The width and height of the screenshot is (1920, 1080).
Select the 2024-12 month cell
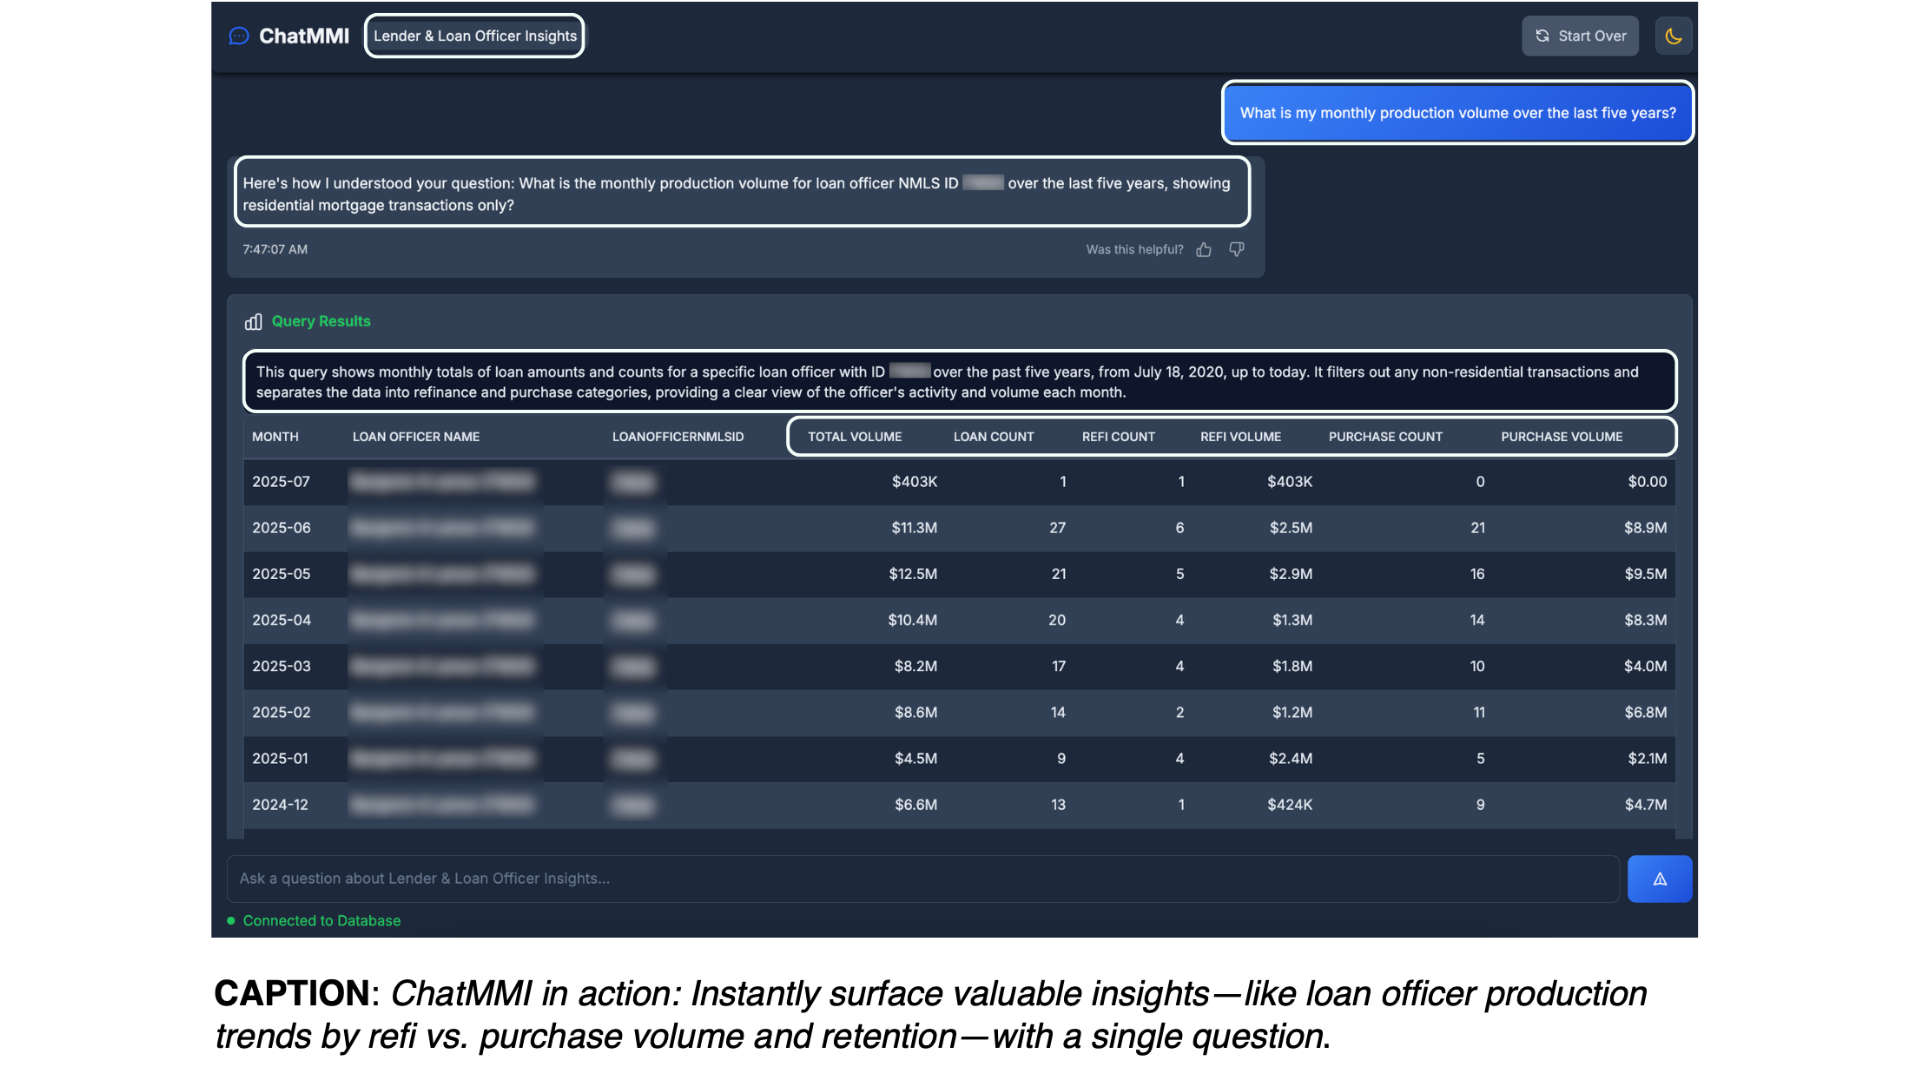point(280,805)
